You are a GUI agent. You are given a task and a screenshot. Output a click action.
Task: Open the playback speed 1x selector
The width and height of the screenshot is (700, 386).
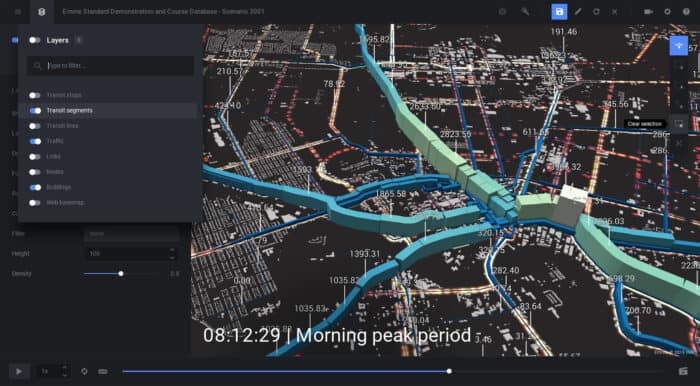50,371
